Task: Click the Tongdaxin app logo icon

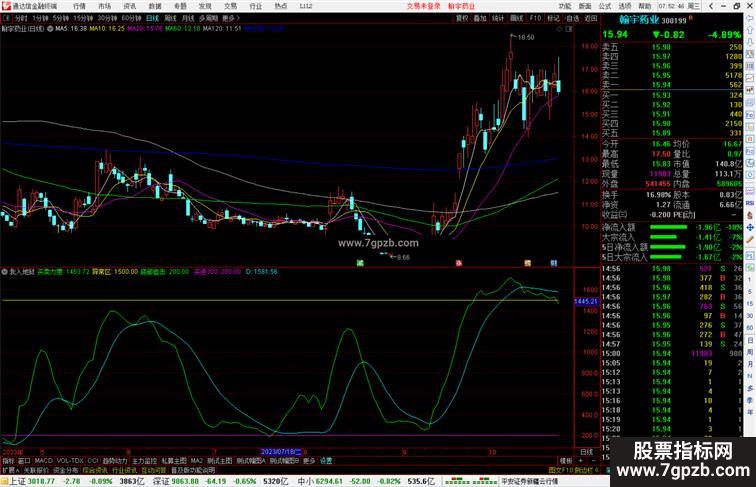Action: 6,6
